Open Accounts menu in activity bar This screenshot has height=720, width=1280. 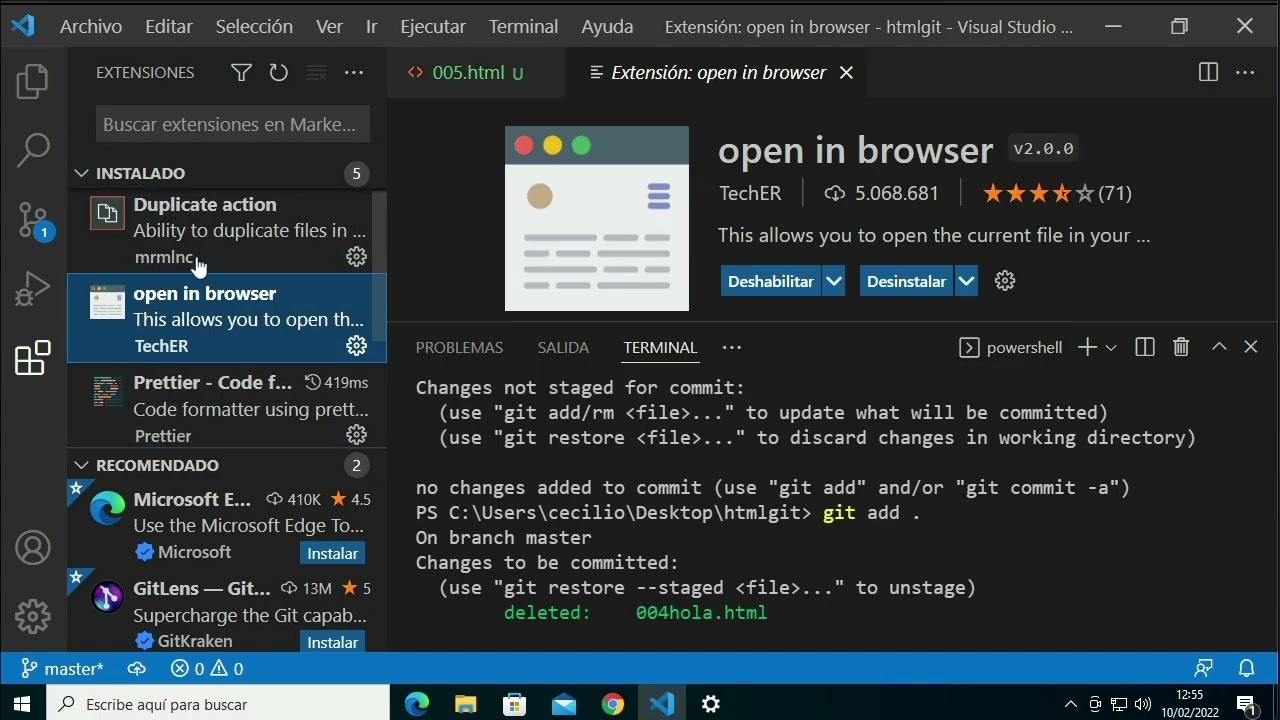point(33,548)
